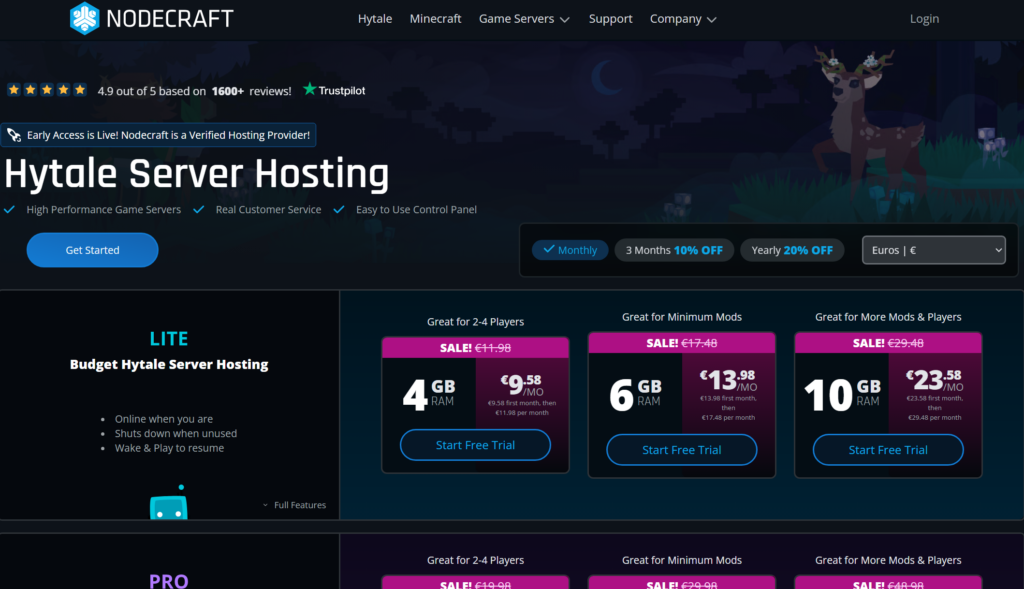The height and width of the screenshot is (589, 1024).
Task: Switch billing to 3 Months 10% OFF
Action: point(674,250)
